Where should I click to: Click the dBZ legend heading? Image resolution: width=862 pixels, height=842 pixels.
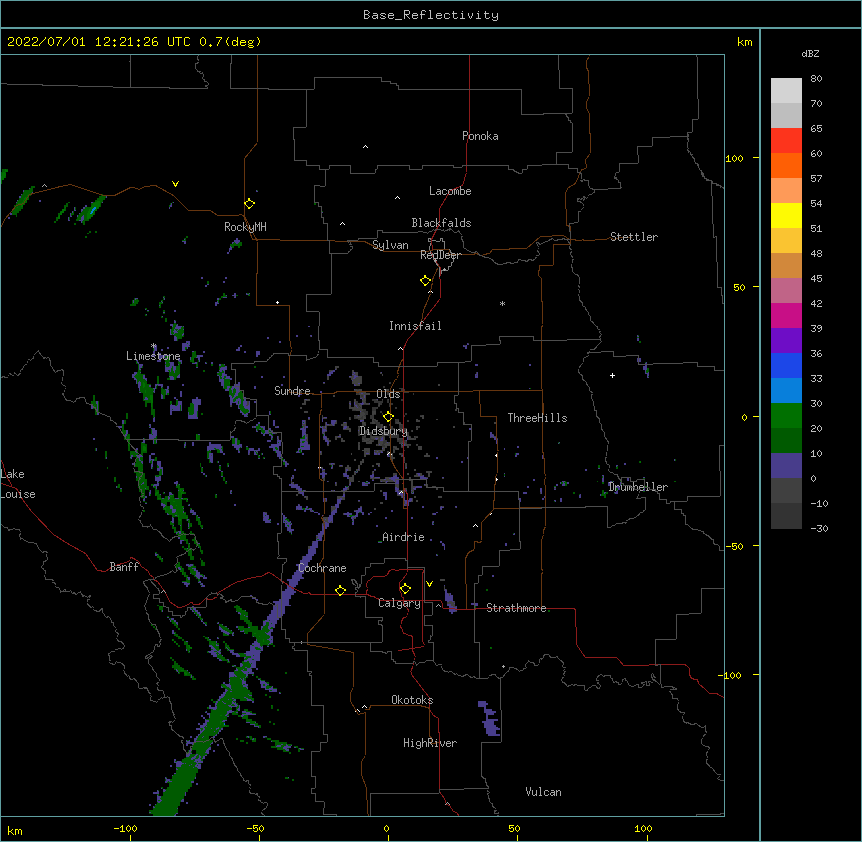click(x=810, y=53)
